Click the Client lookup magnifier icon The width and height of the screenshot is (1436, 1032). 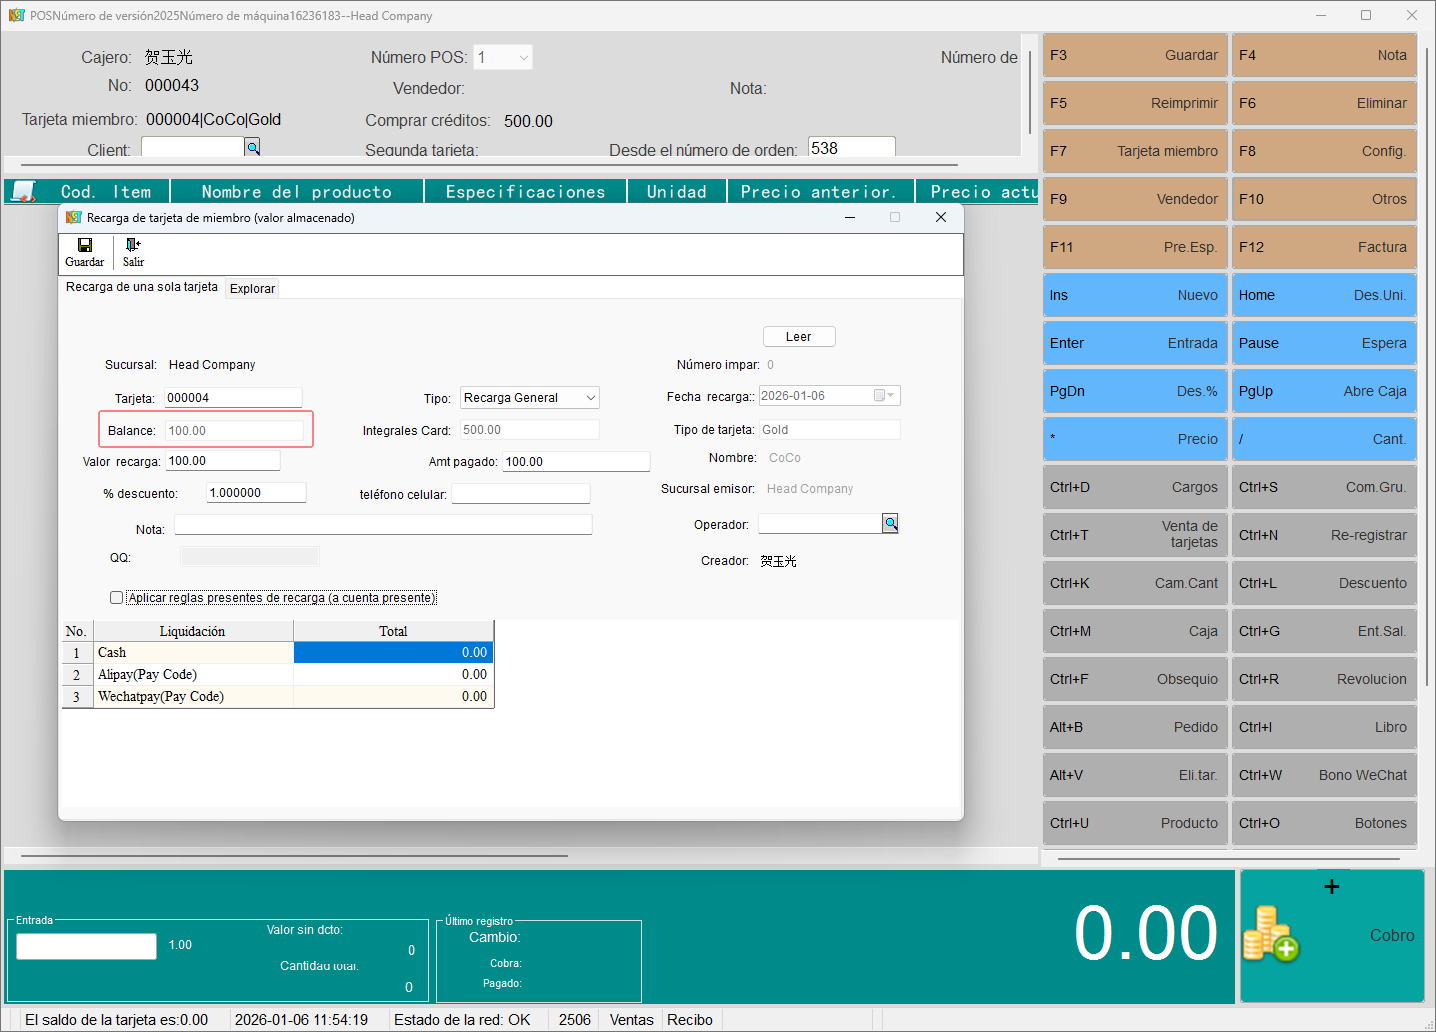coord(253,148)
